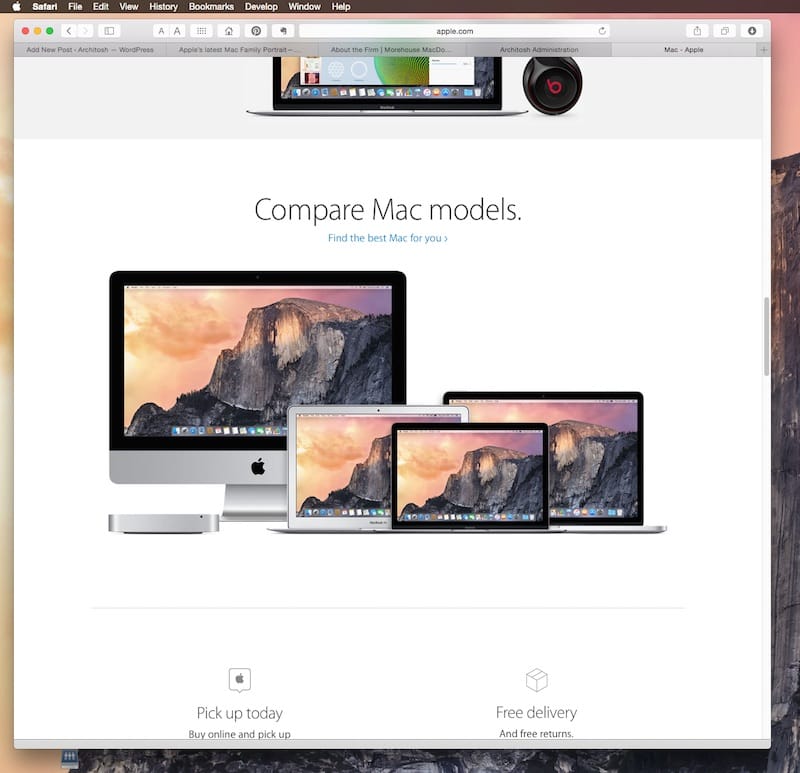Click Find the best Mac for you link
Image resolution: width=800 pixels, height=773 pixels.
388,238
